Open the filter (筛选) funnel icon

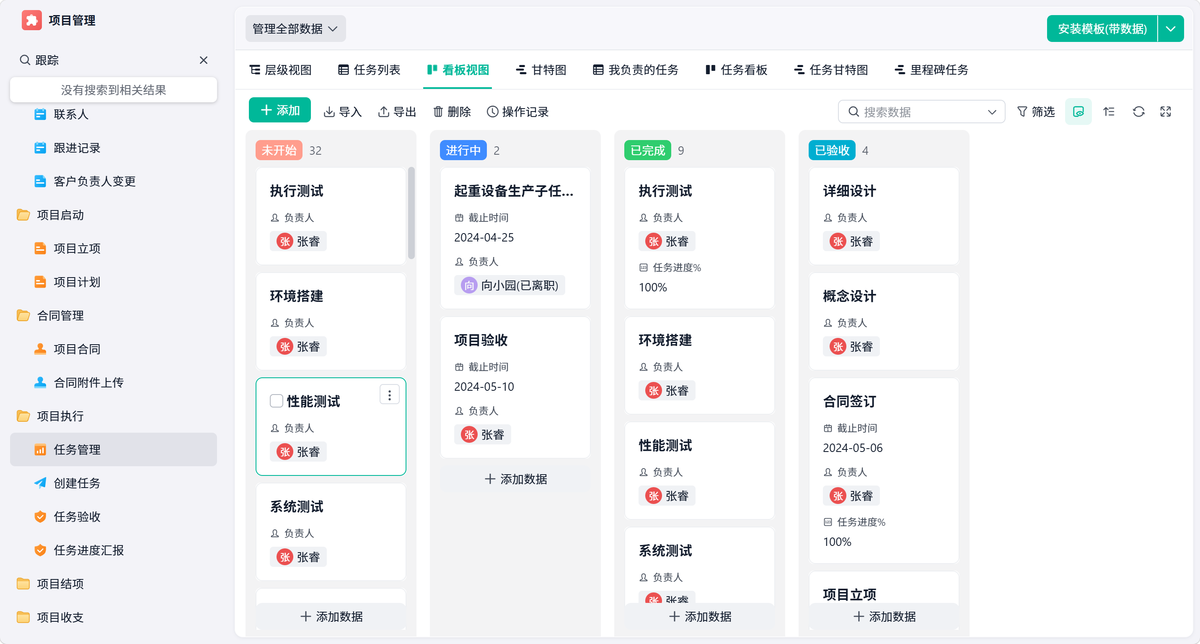coord(1022,112)
